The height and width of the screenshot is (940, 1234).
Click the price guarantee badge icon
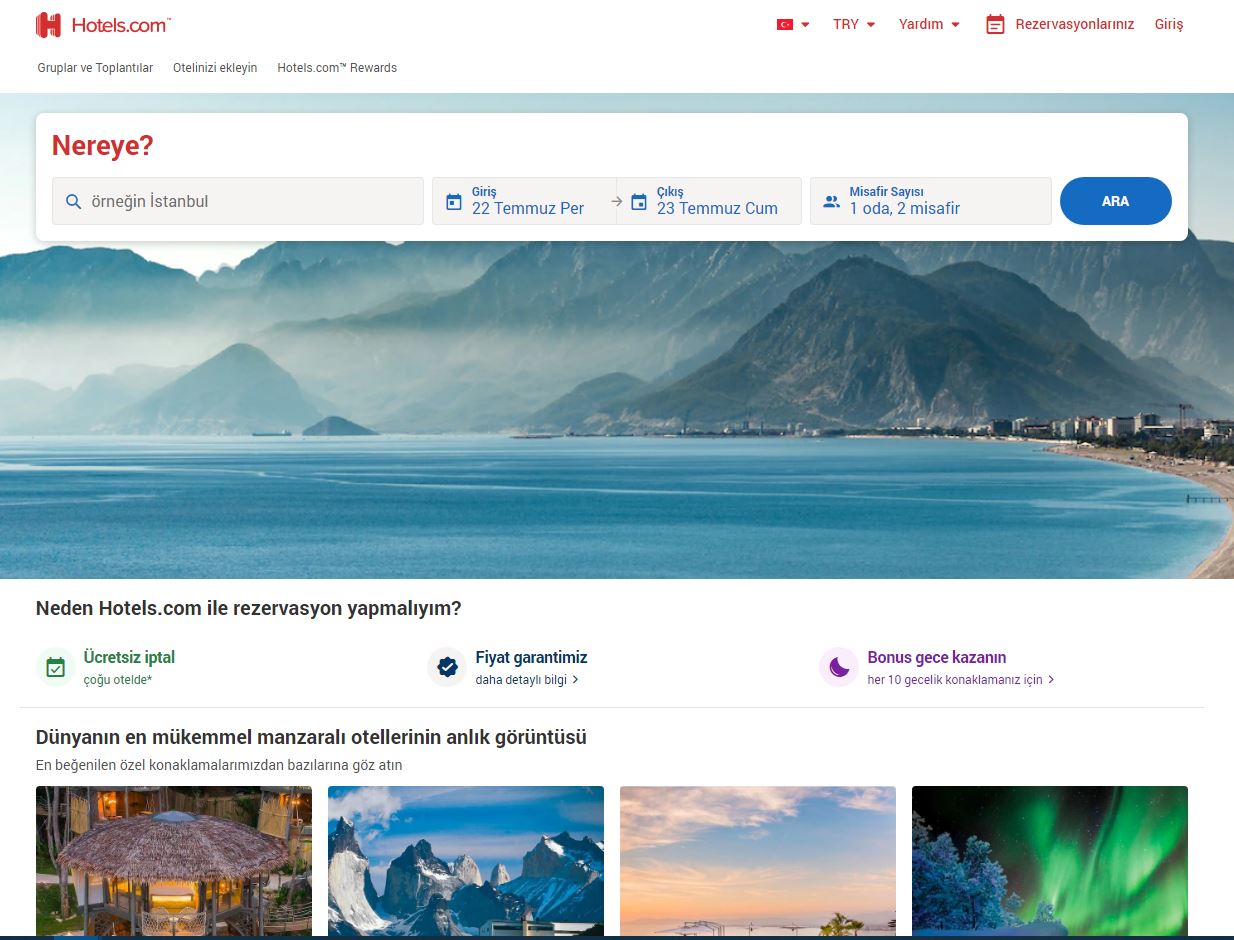point(447,667)
